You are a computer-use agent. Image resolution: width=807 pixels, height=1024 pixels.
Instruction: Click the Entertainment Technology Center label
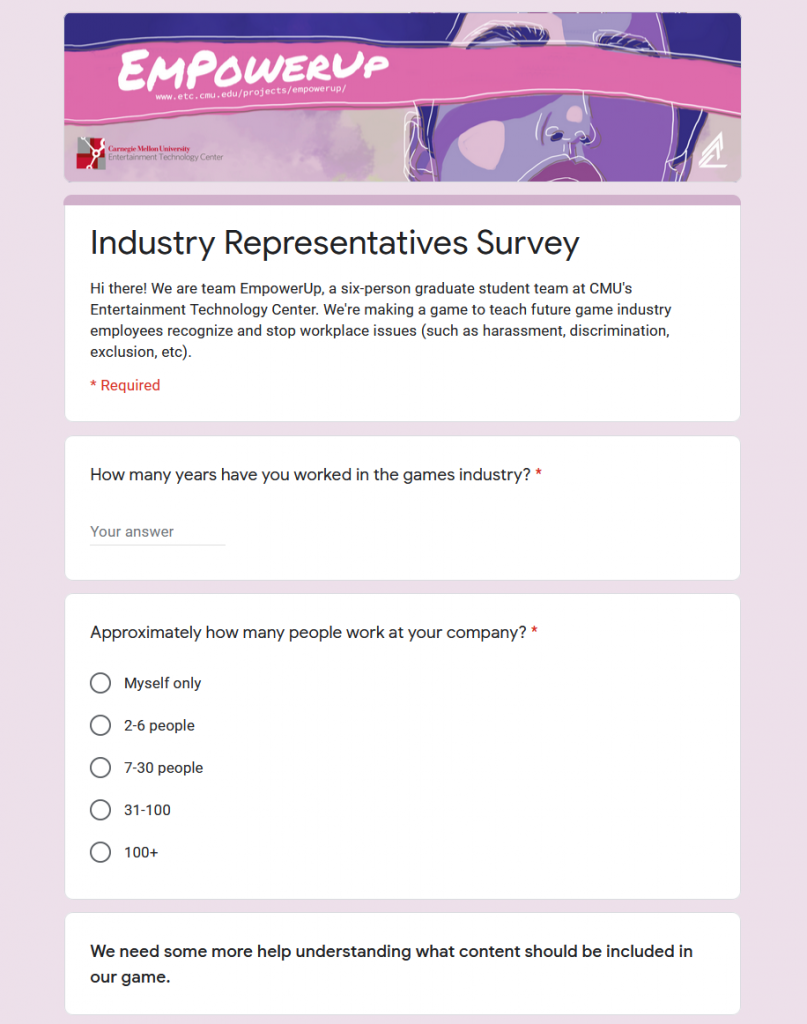166,157
